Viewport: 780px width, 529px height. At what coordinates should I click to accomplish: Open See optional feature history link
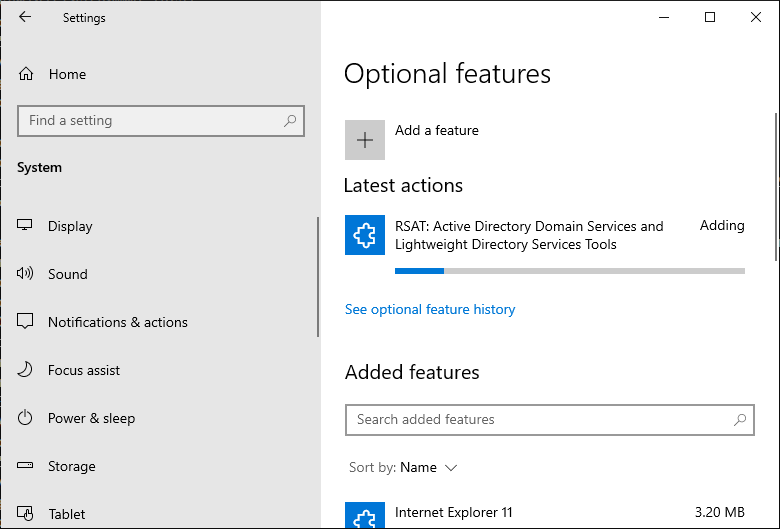tap(430, 309)
